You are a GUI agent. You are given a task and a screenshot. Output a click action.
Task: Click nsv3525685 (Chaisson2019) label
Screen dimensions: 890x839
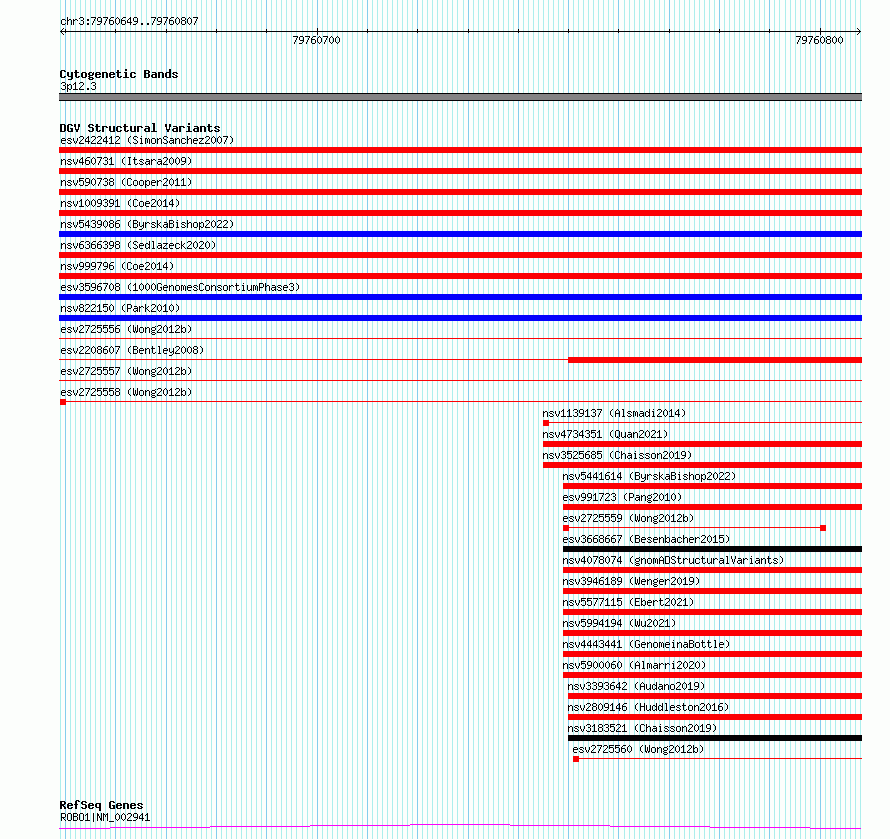click(x=617, y=455)
